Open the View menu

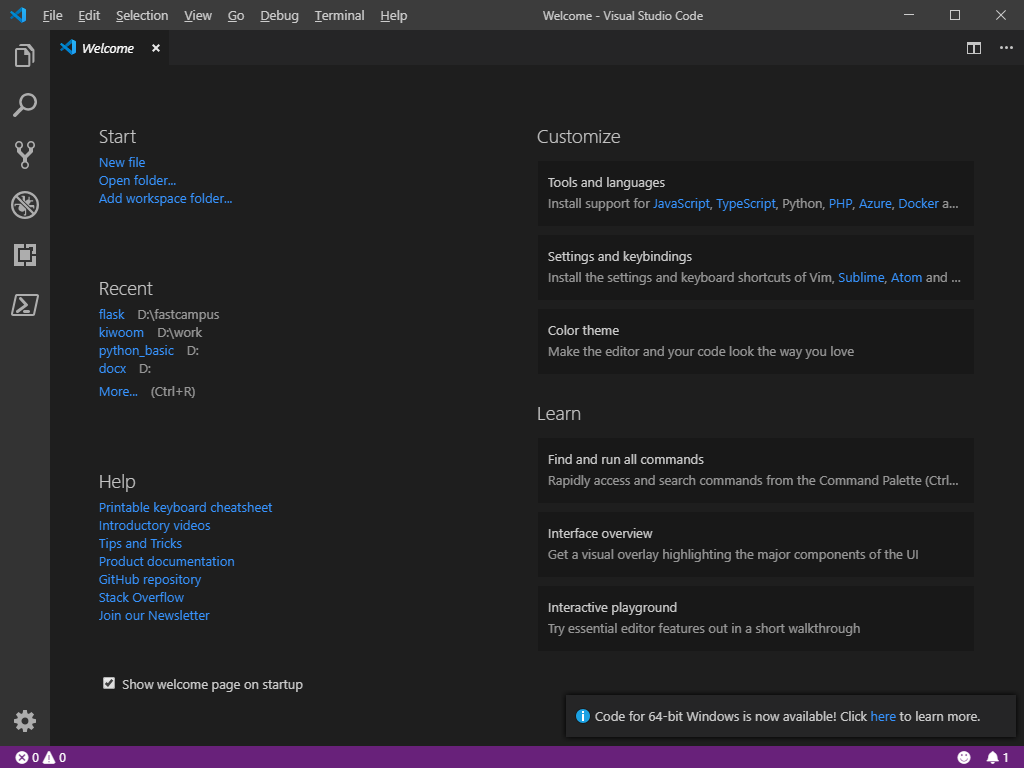point(197,15)
